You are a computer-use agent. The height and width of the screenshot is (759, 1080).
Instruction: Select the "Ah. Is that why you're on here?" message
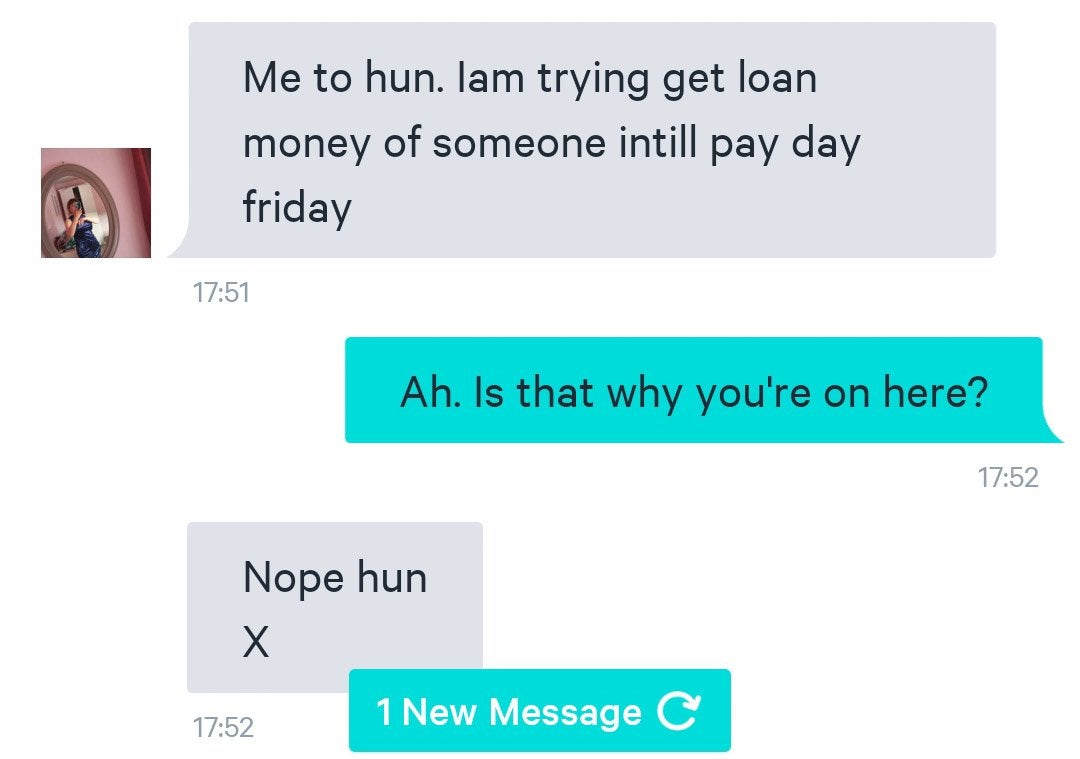pos(694,390)
